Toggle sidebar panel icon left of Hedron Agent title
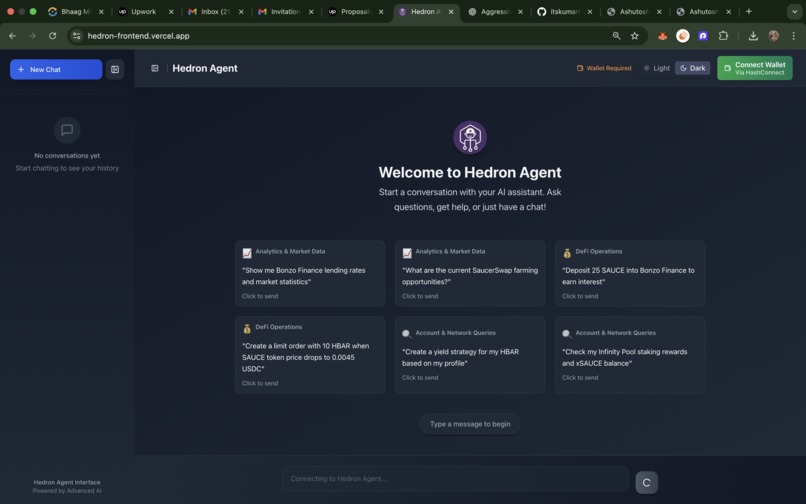 click(x=155, y=68)
